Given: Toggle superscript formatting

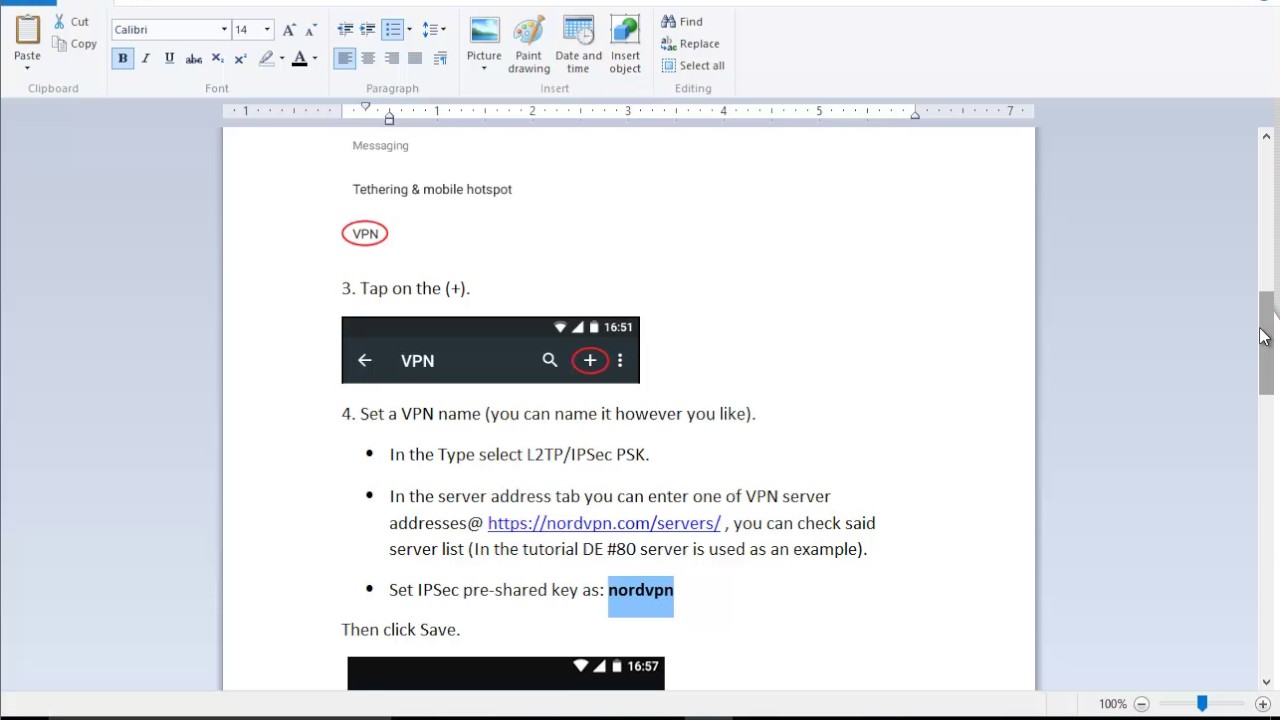Looking at the screenshot, I should pyautogui.click(x=240, y=59).
